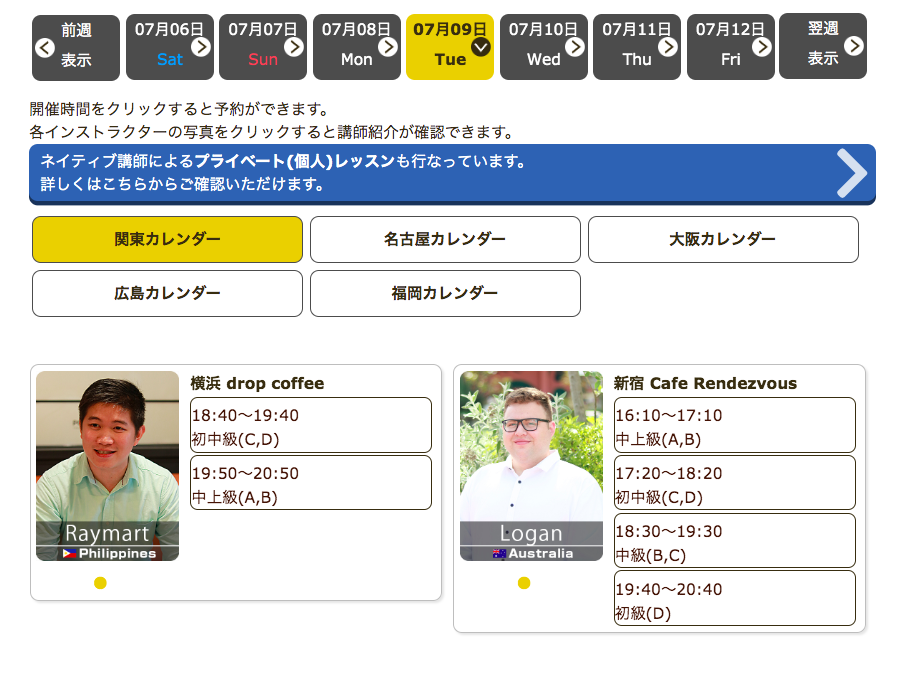Click the arrow icon on 07月06日 Sat
This screenshot has height=687, width=907.
click(x=201, y=46)
